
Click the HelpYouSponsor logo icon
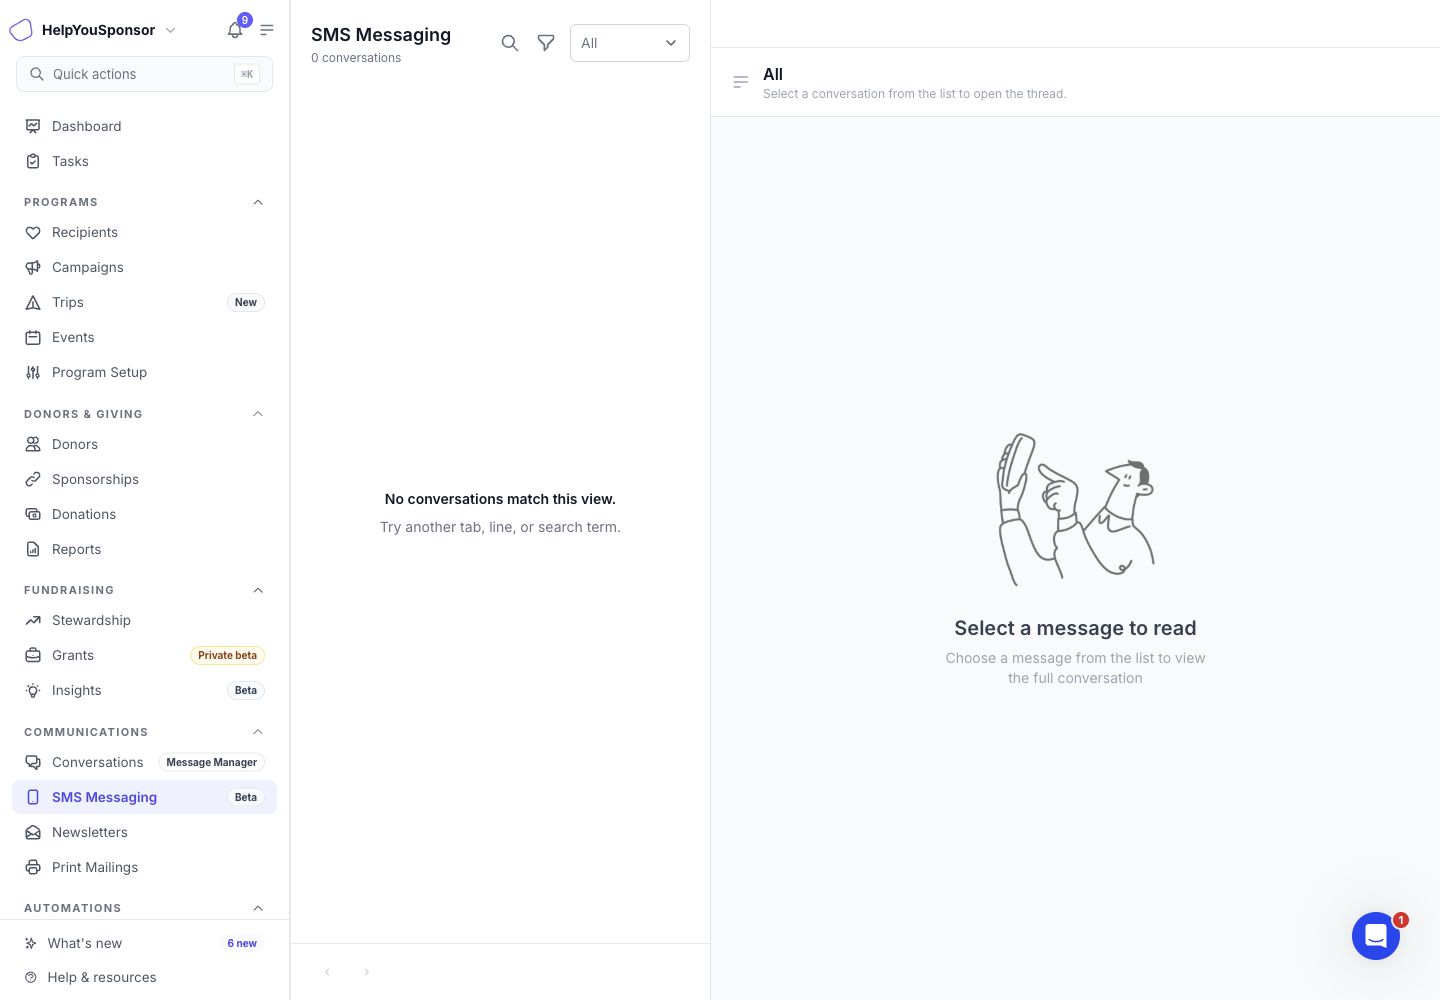[x=21, y=30]
